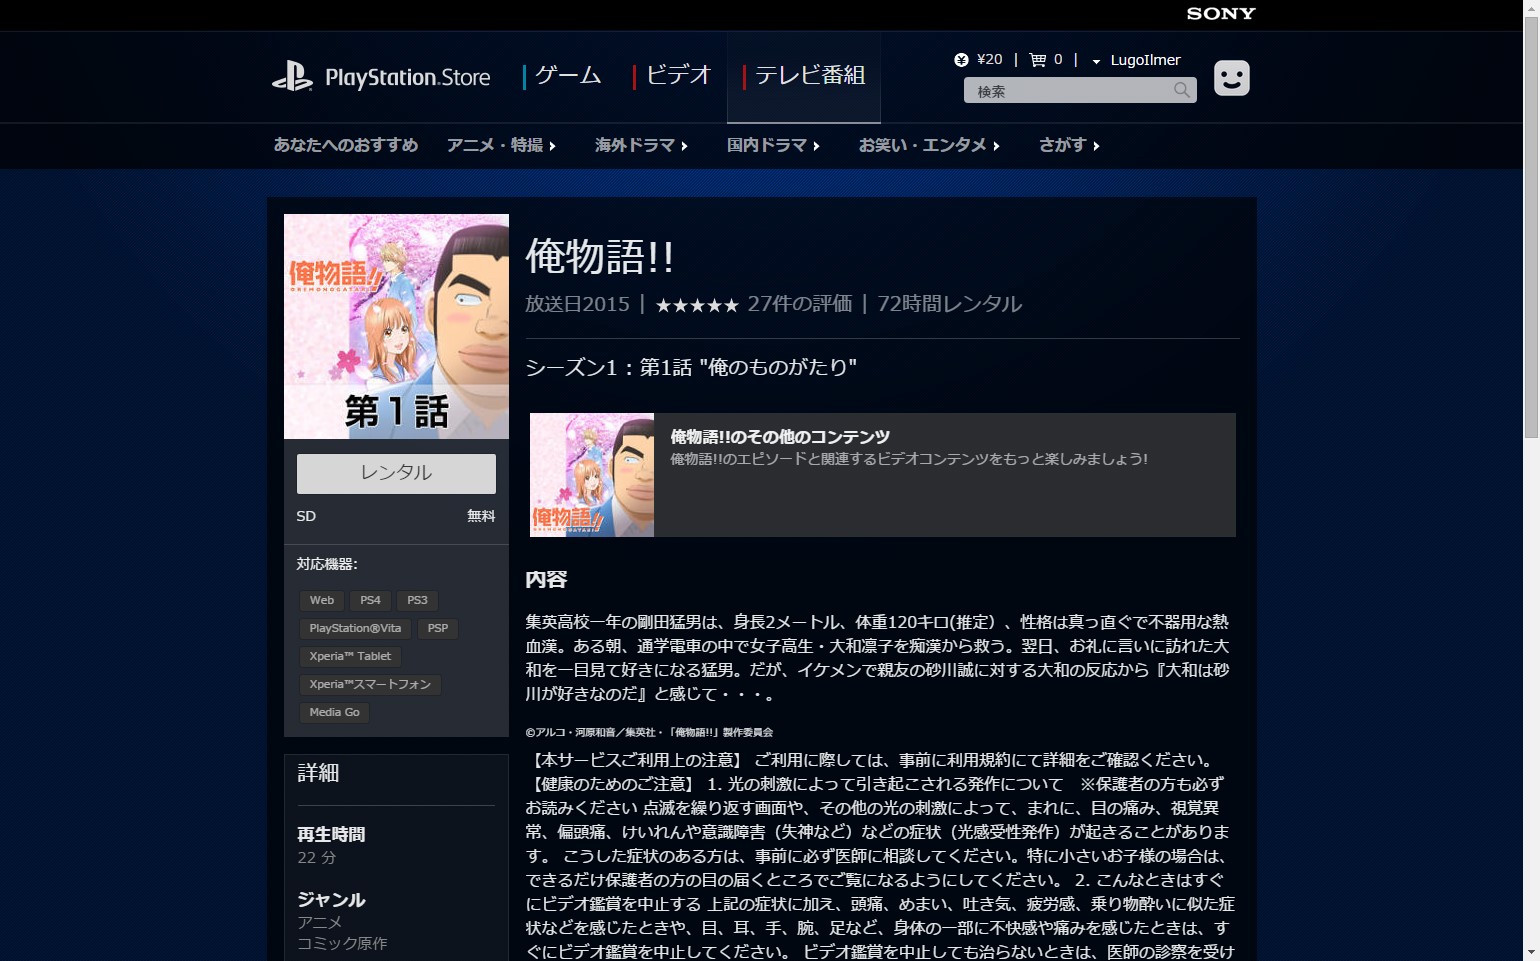The width and height of the screenshot is (1540, 961).
Task: Click the 22 分 duration value
Action: click(x=317, y=858)
